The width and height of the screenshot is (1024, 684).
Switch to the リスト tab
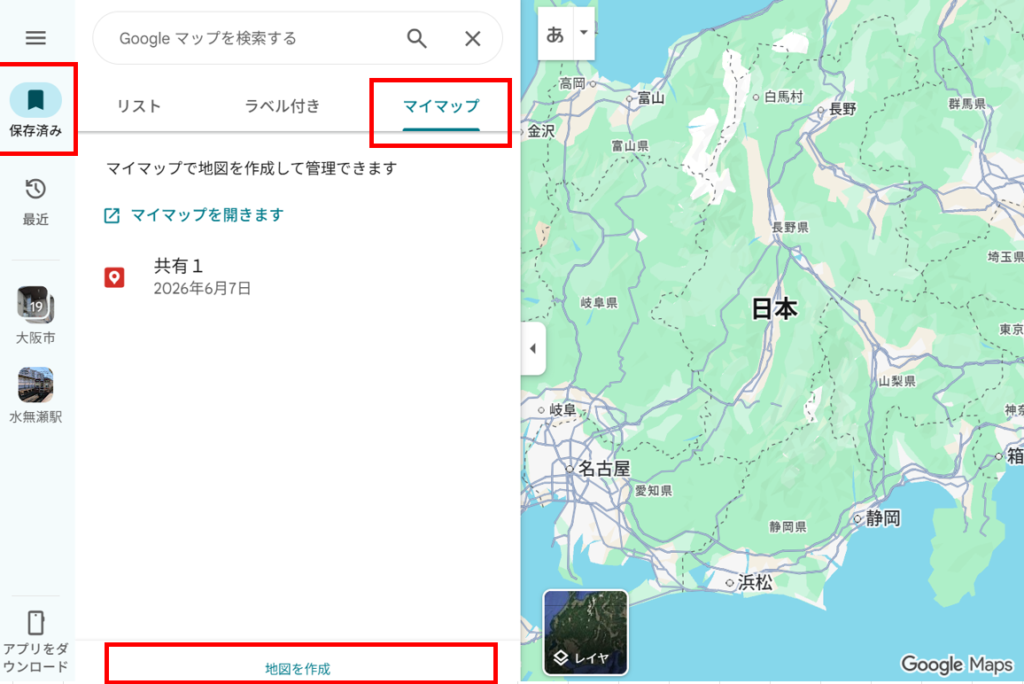[138, 106]
